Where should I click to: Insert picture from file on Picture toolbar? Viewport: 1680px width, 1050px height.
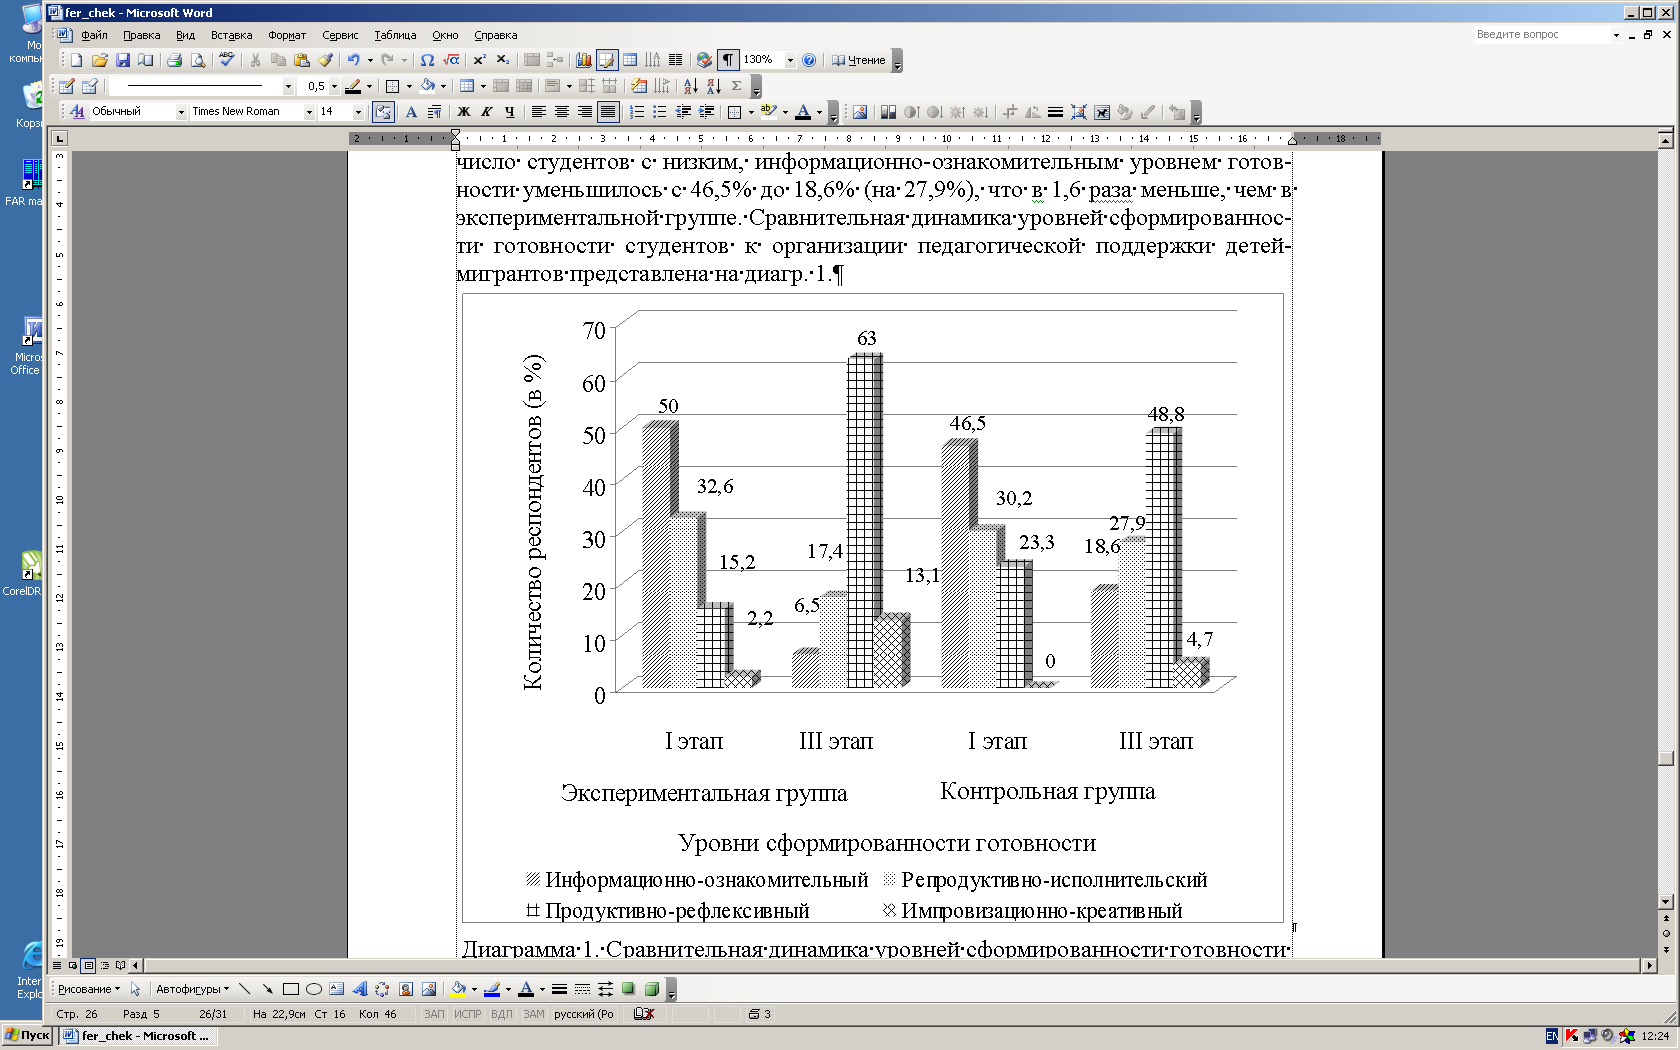pyautogui.click(x=860, y=112)
